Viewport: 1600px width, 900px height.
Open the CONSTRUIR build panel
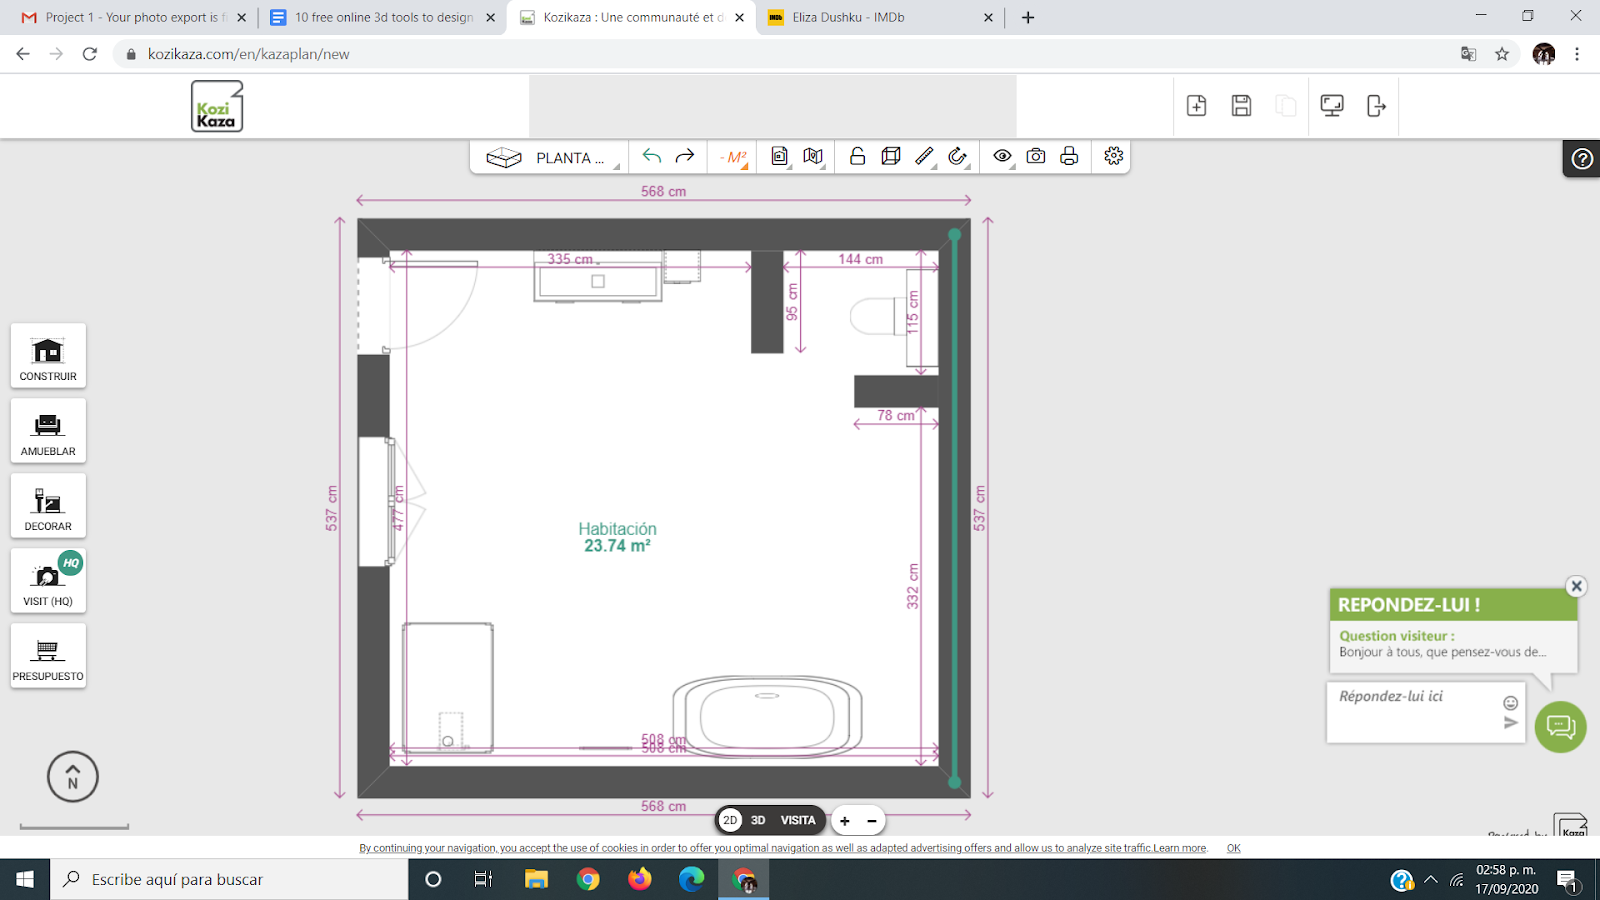click(48, 355)
